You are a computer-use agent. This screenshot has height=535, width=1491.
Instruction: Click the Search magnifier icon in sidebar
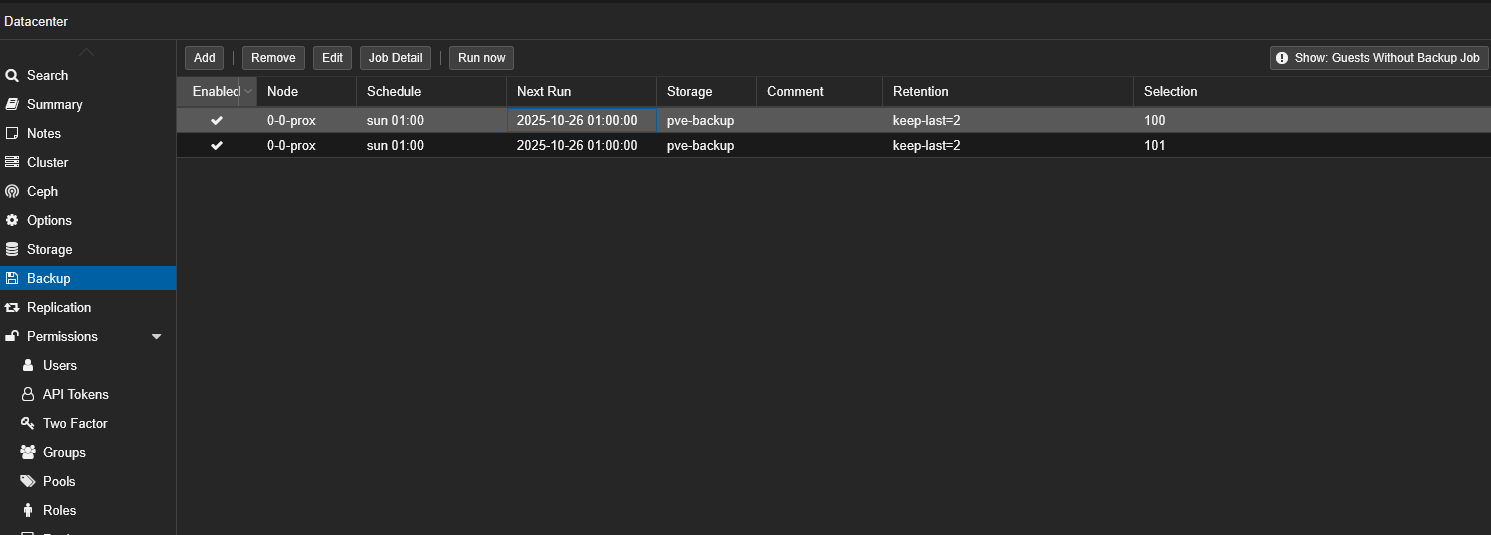tap(12, 75)
